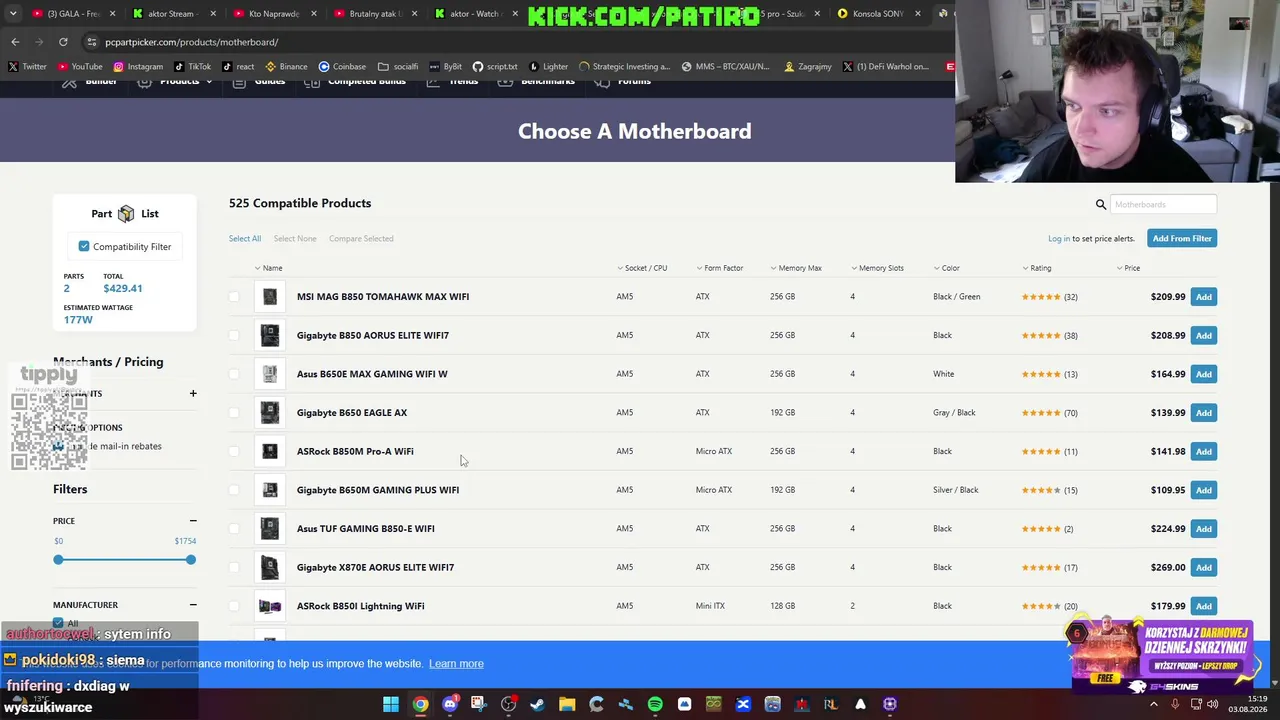Show hidden system tray icons
This screenshot has width=1280, height=720.
[x=1153, y=704]
